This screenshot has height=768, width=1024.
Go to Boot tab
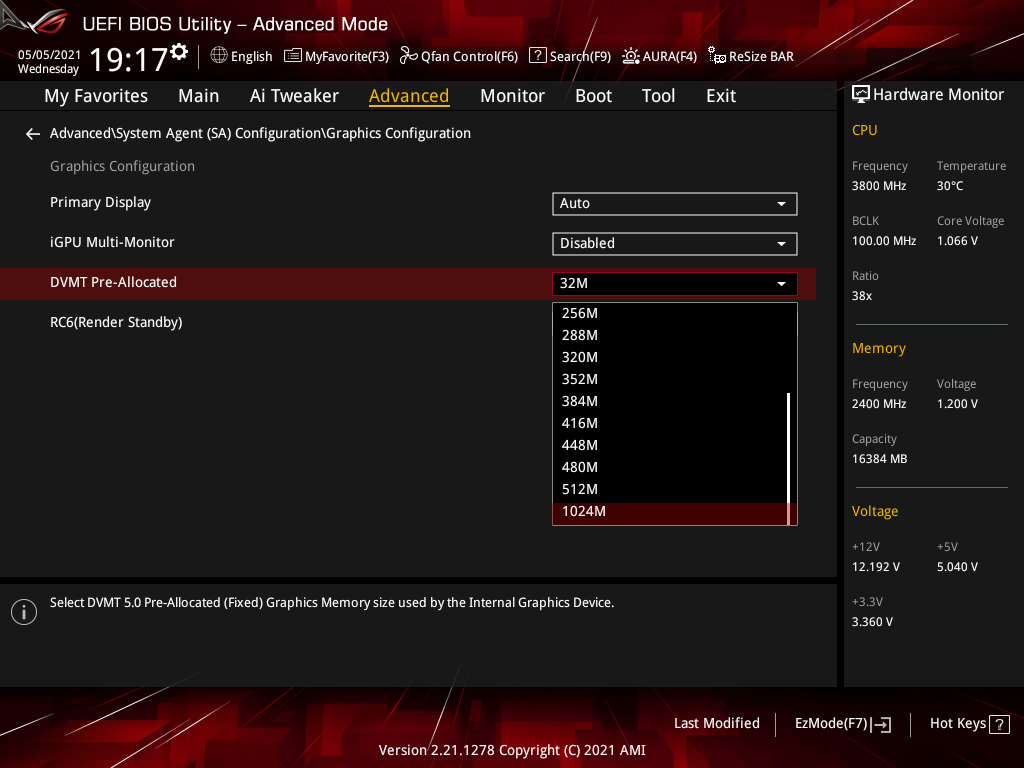pos(593,96)
